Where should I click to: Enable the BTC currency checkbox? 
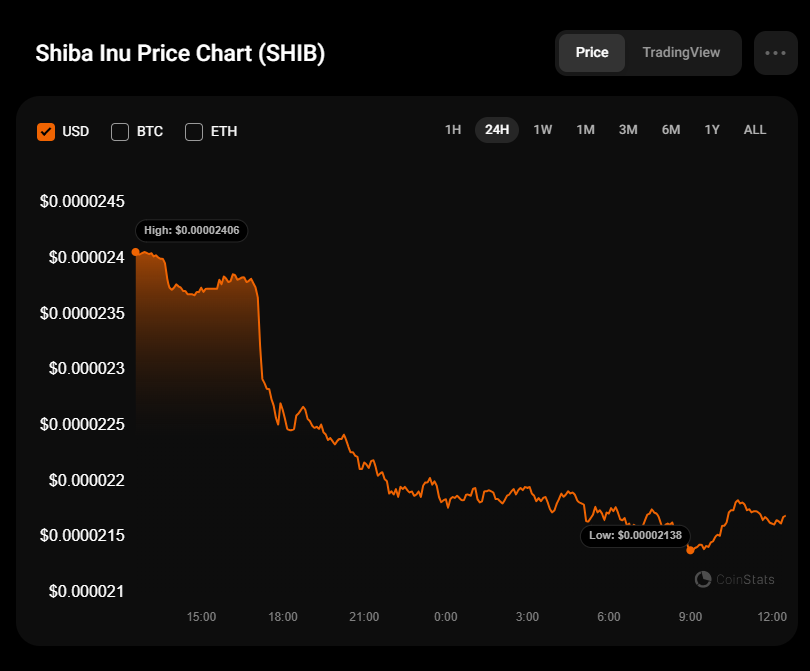(120, 132)
